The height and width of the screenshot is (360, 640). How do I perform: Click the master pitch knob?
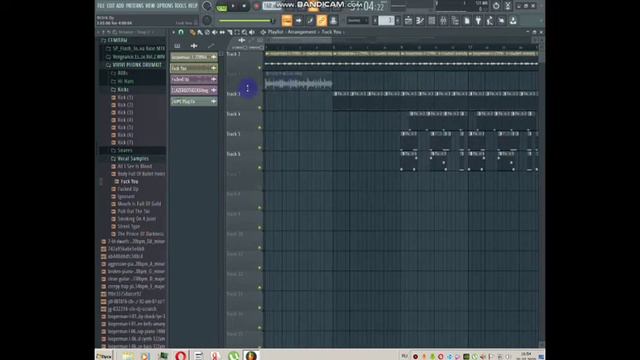pos(207,20)
